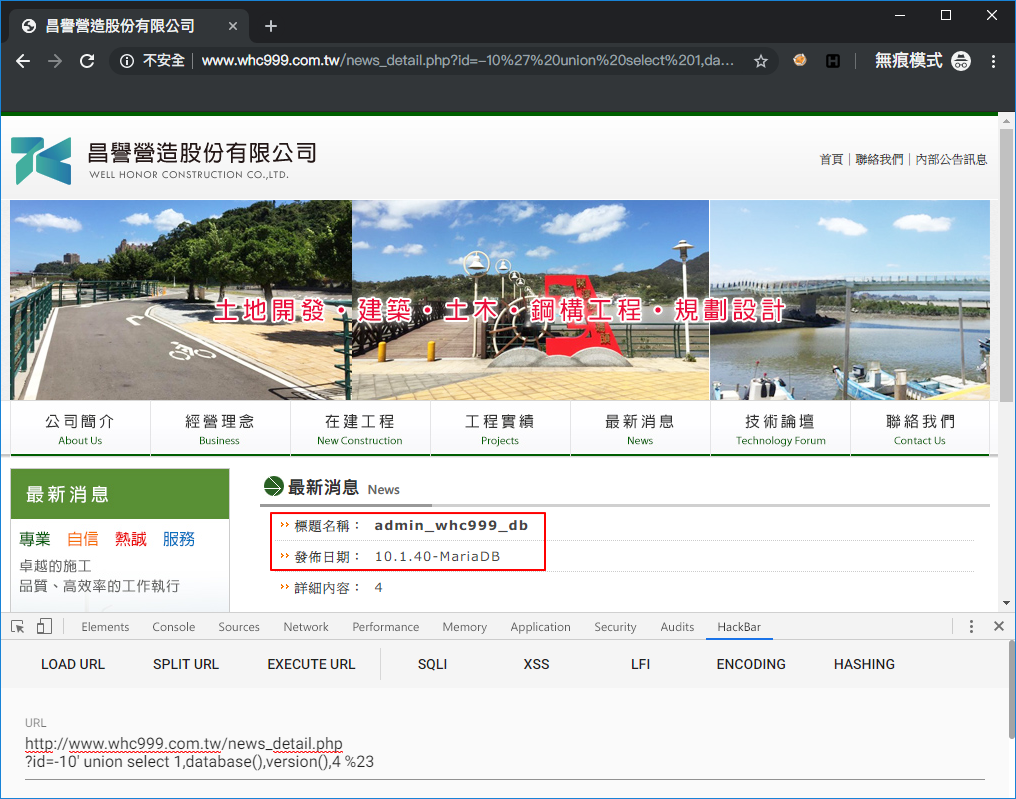Image resolution: width=1016 pixels, height=799 pixels.
Task: Go back using the browser back arrow
Action: point(23,61)
